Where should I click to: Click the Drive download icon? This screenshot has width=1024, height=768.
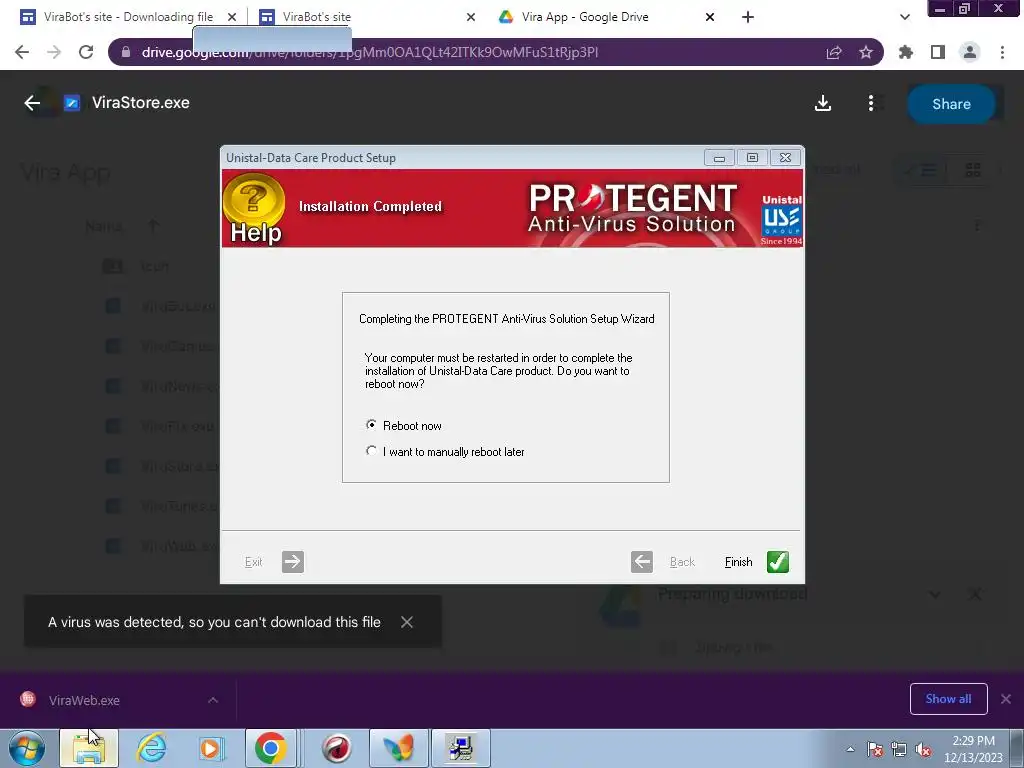[x=823, y=103]
